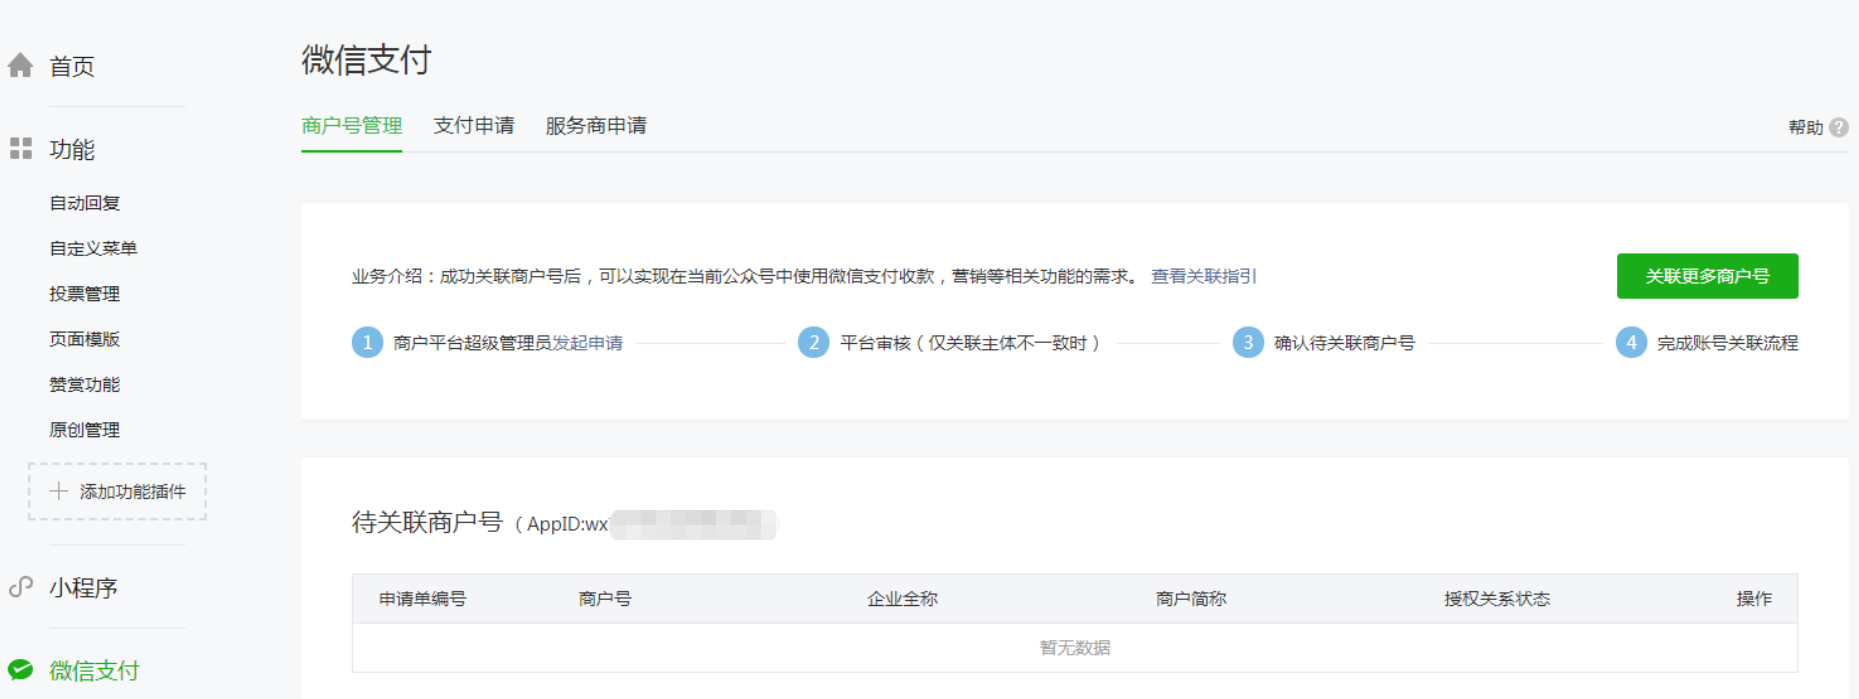This screenshot has width=1859, height=699.
Task: Open 赞赏功能 in the sidebar
Action: coord(85,385)
